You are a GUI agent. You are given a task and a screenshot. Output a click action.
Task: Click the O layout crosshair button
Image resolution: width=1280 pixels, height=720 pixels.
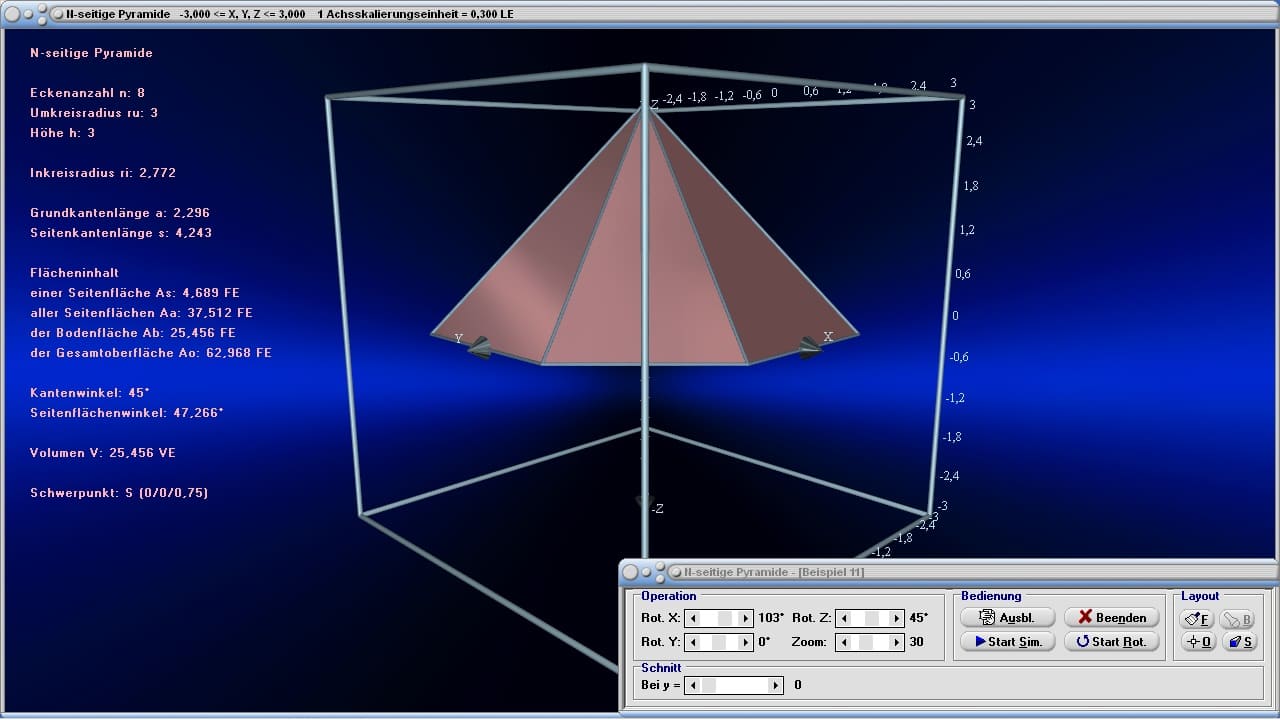pos(1198,642)
